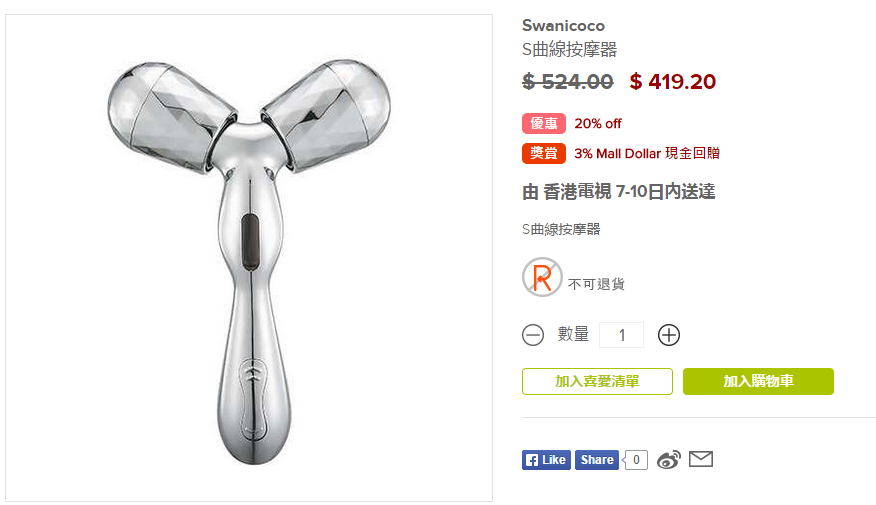The height and width of the screenshot is (505, 876).
Task: Open 3% Mall Dollar 現金回贈 details
Action: coord(647,153)
